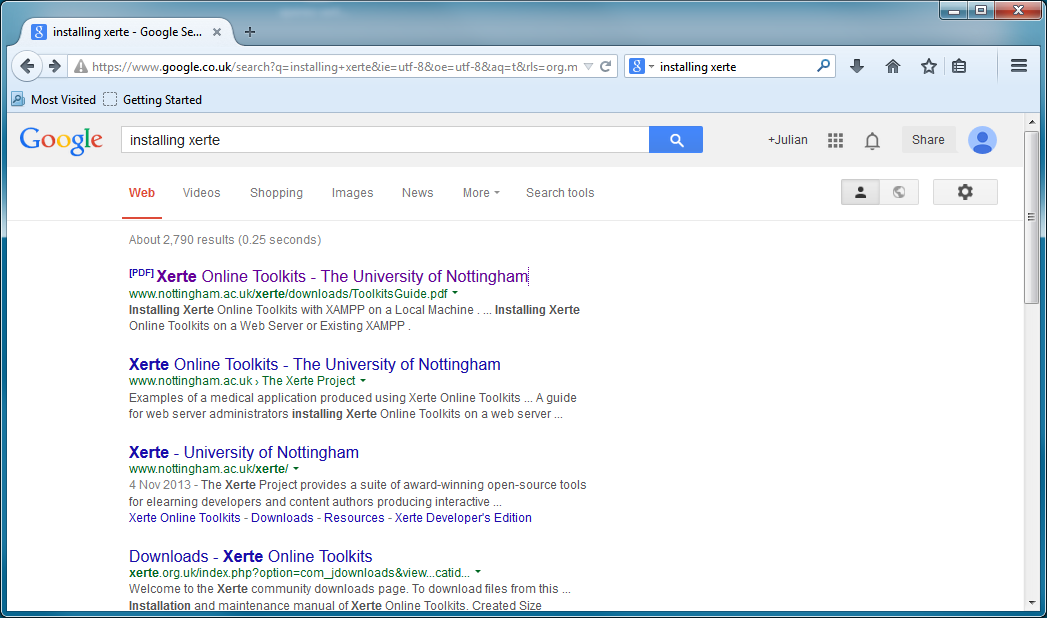Expand the More dropdown
The height and width of the screenshot is (618, 1047).
pyautogui.click(x=481, y=193)
